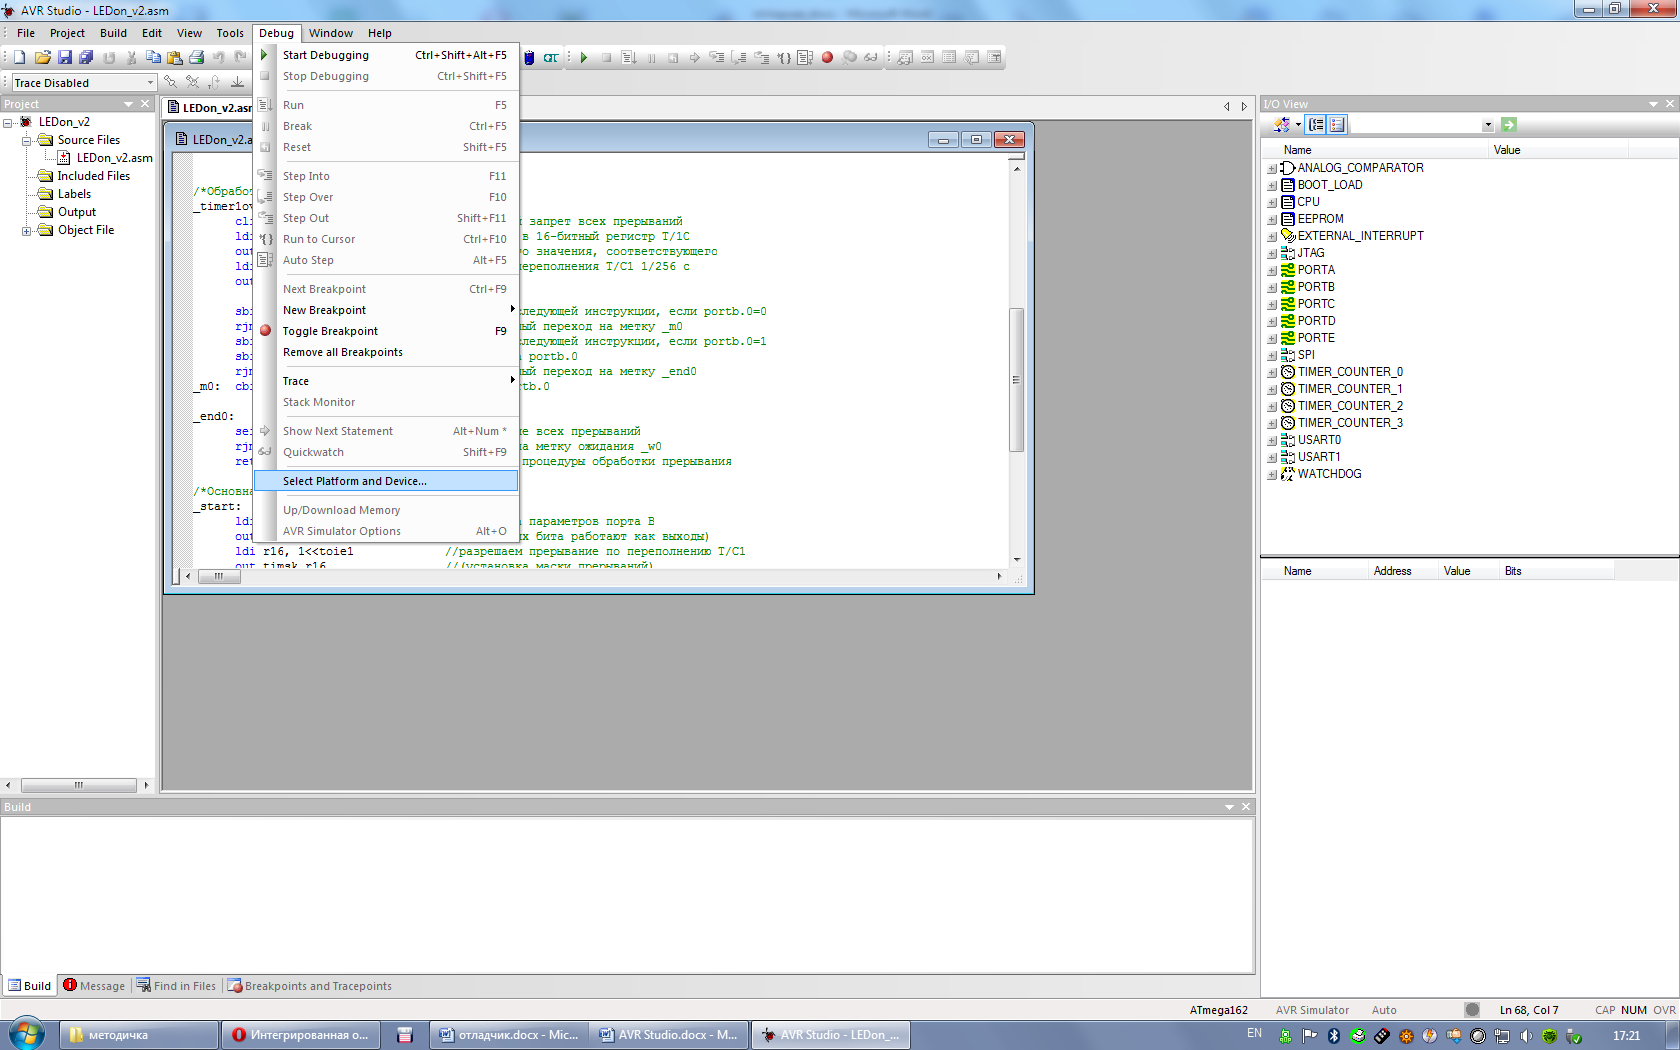
Task: Click the Run to Cursor braces toolbar icon
Action: point(784,58)
